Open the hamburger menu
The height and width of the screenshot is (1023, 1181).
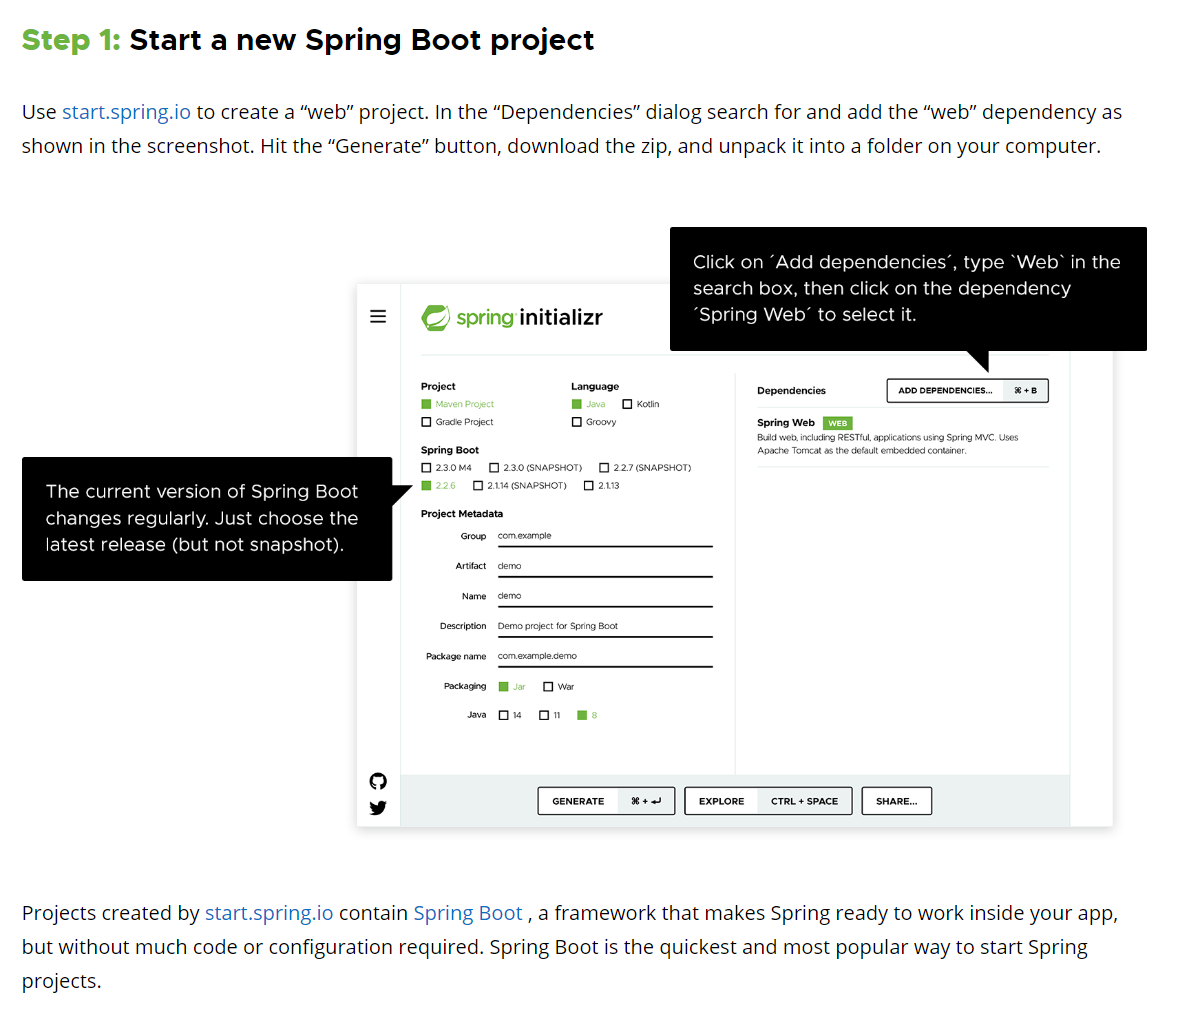pos(378,316)
